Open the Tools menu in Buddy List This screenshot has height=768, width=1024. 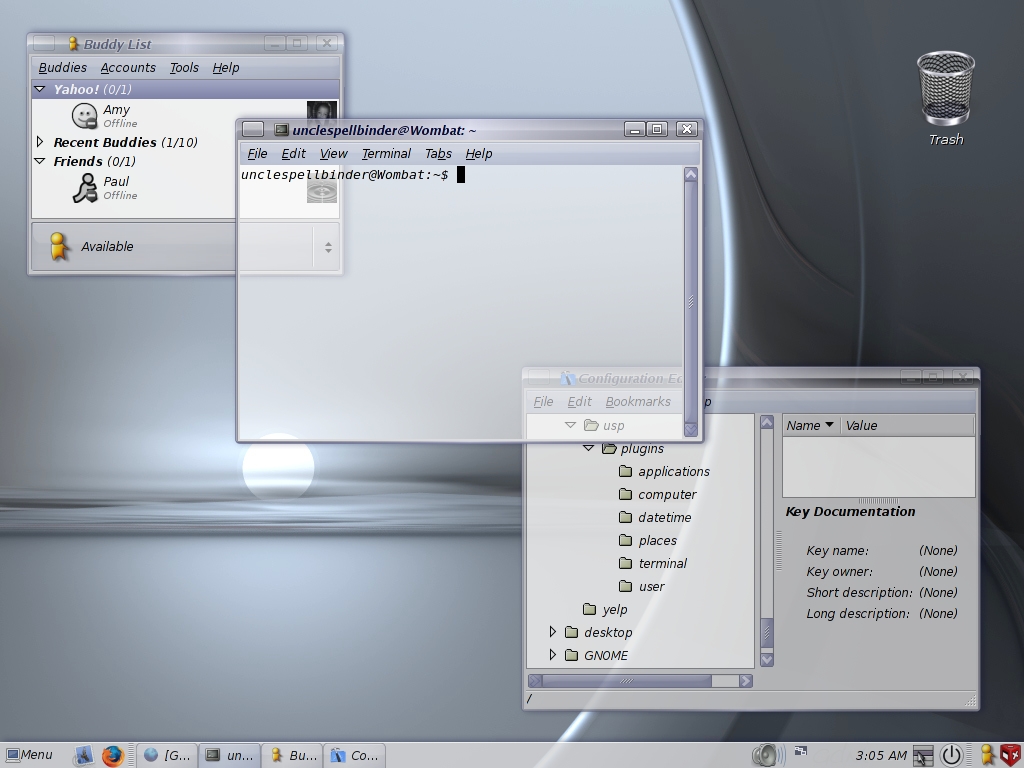[184, 67]
